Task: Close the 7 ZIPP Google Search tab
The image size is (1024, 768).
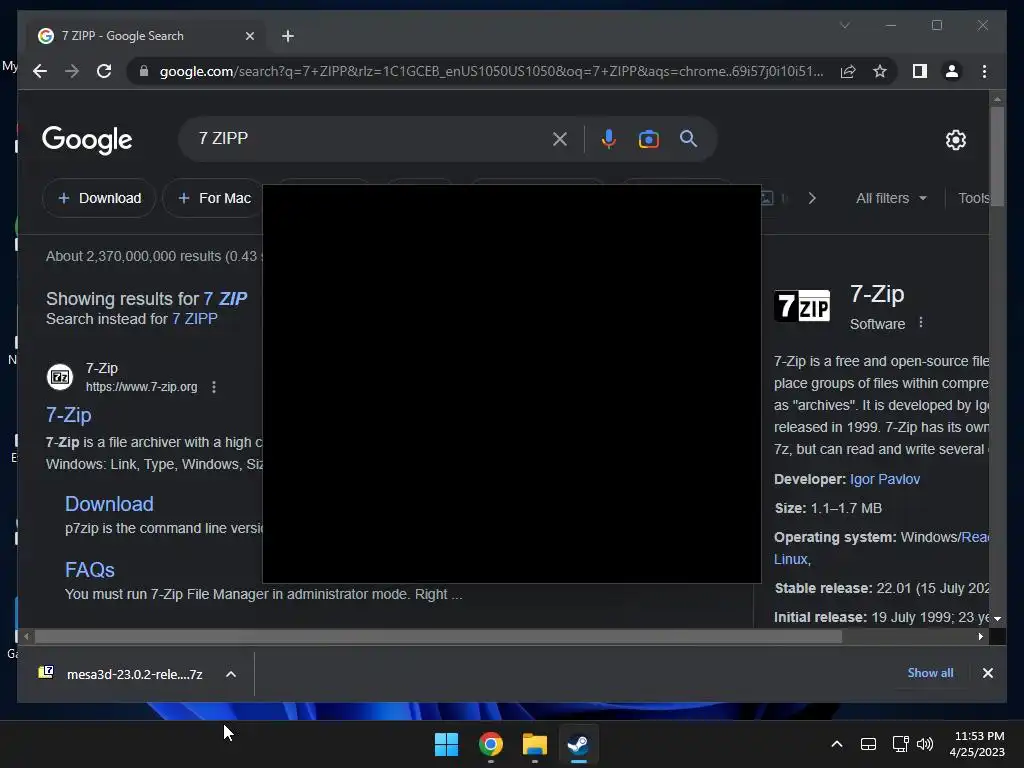Action: [249, 36]
